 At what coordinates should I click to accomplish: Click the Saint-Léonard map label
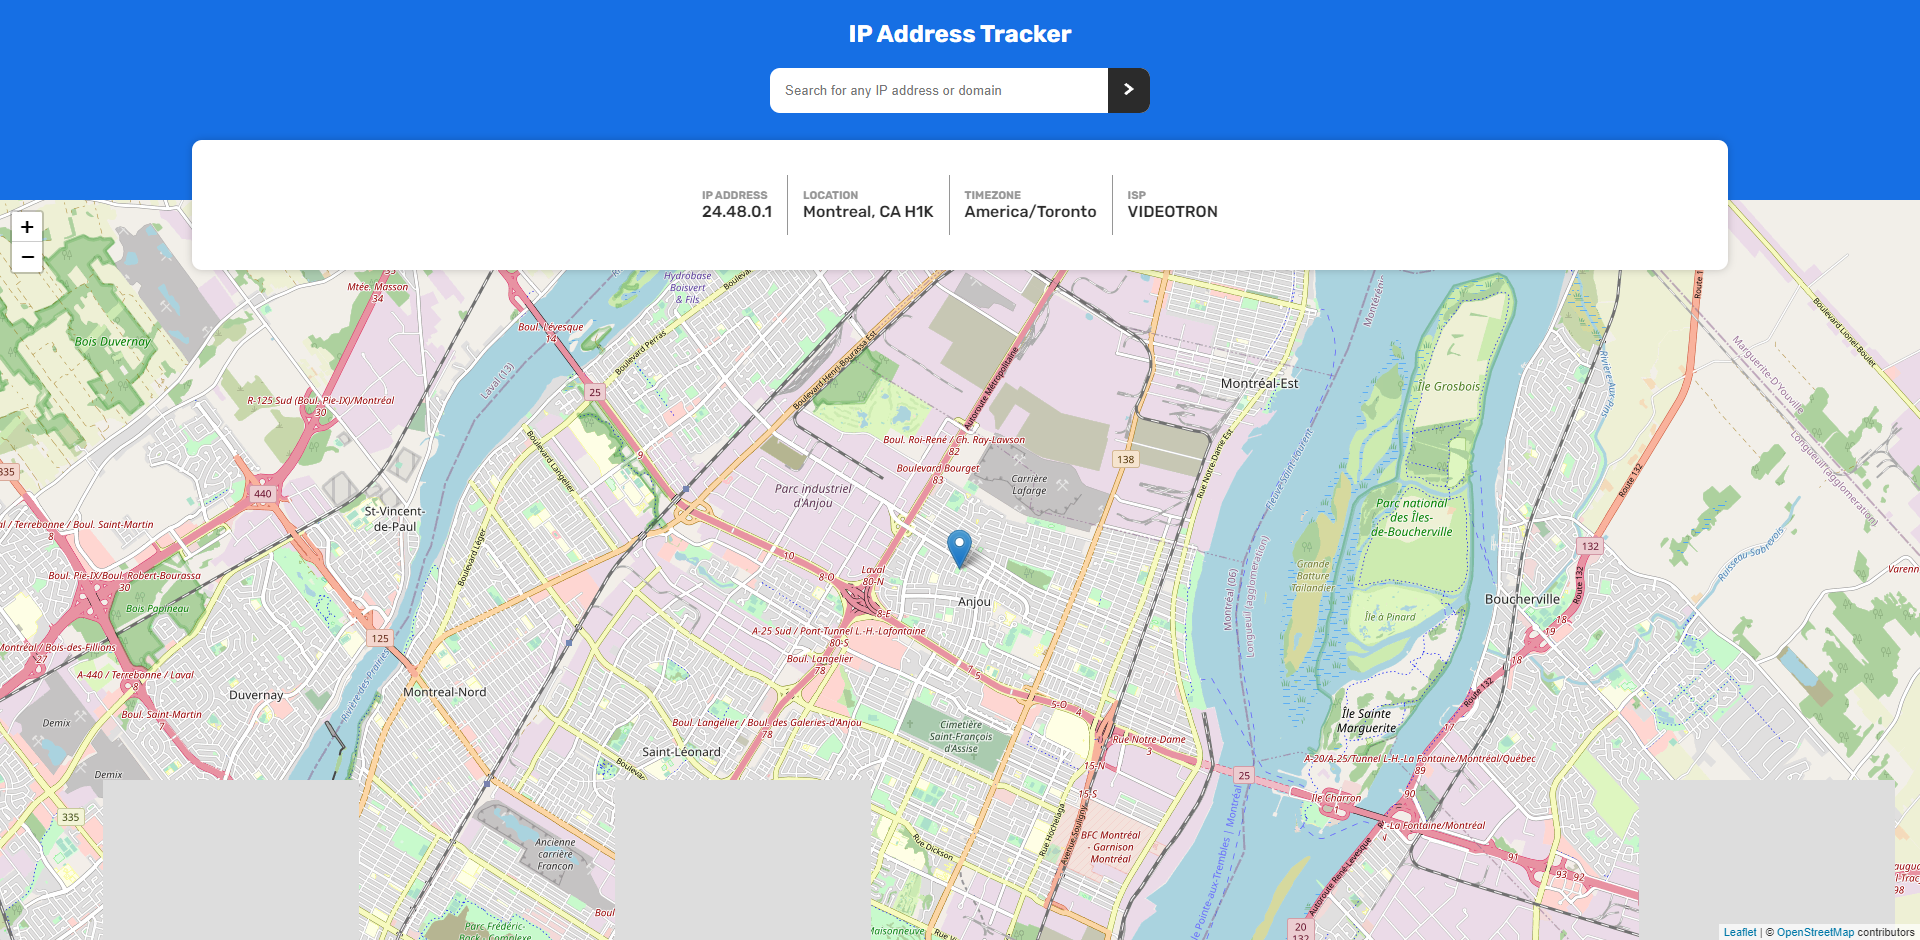coord(681,752)
